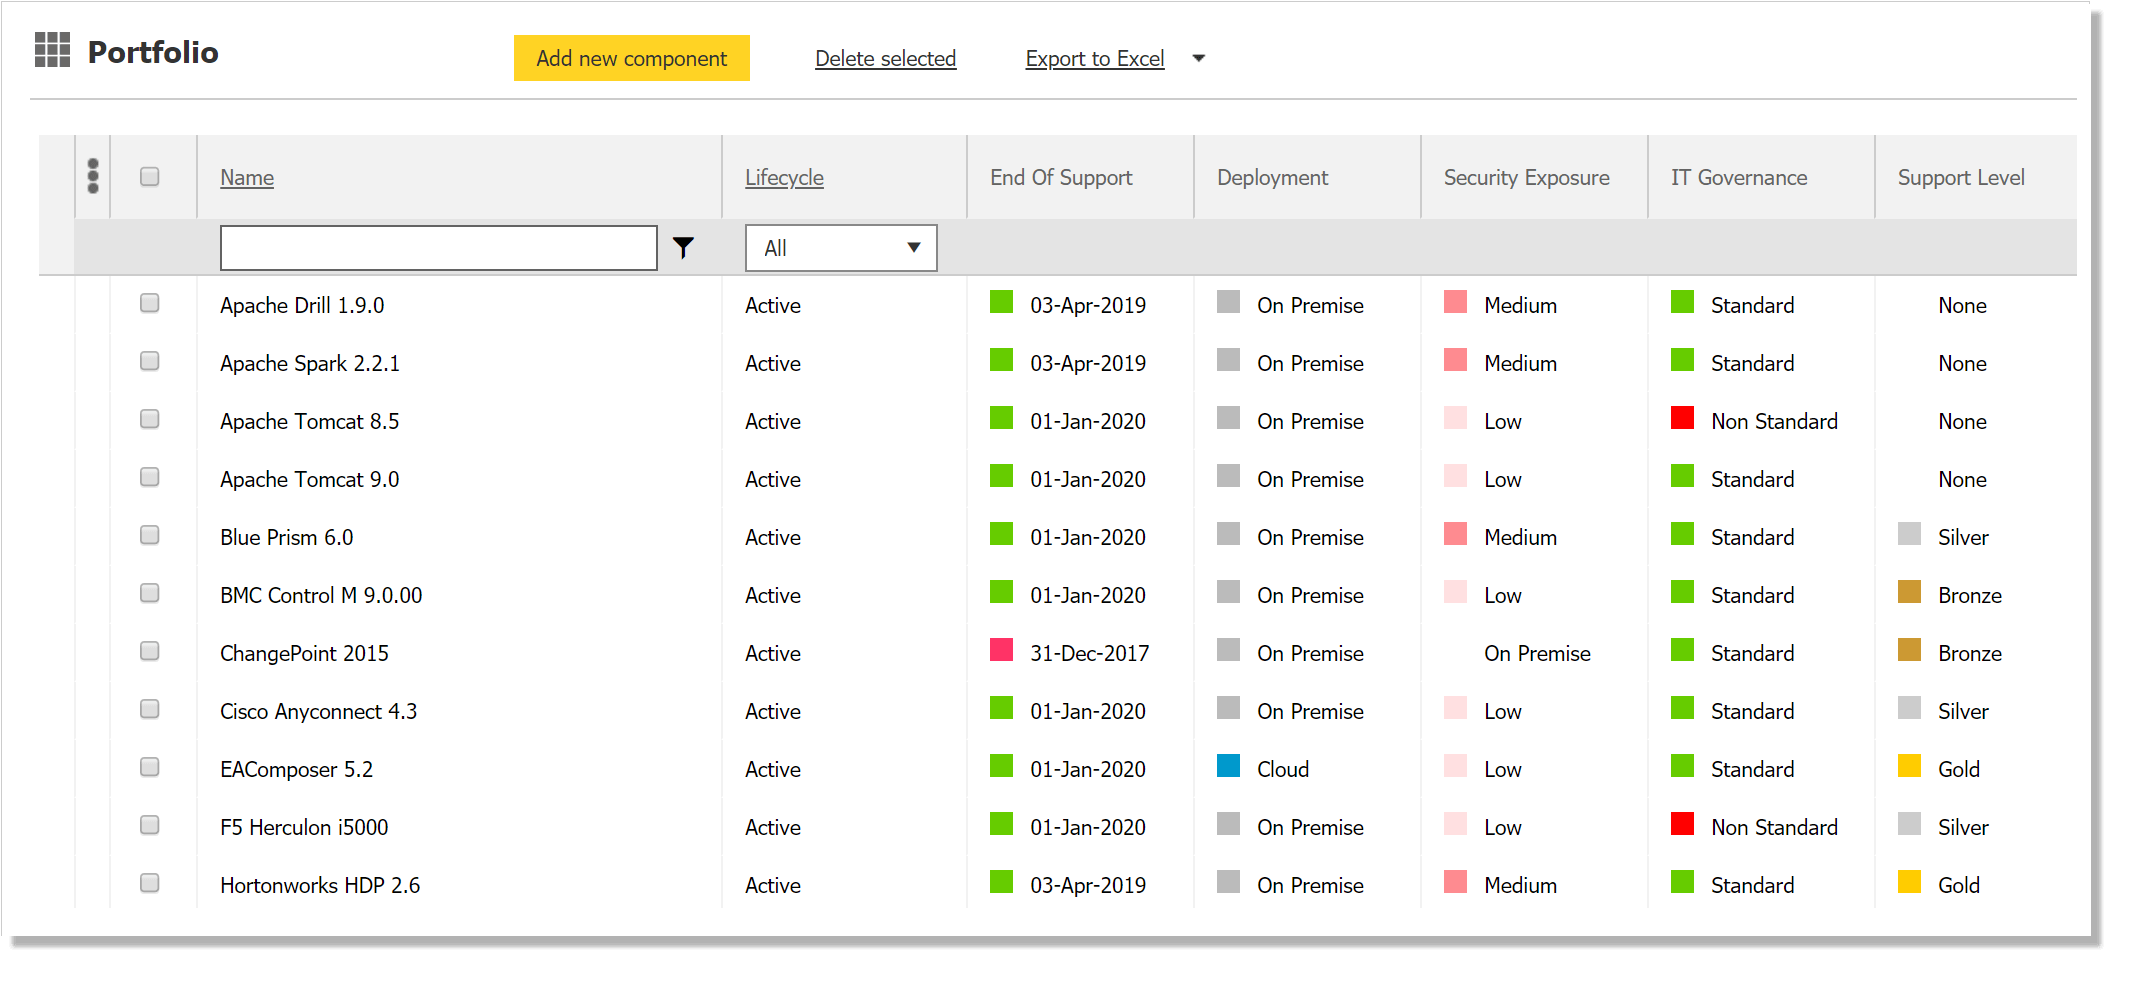This screenshot has height=1000, width=2140.
Task: Check the Cisco Anyconnect 4.3 row checkbox
Action: (150, 709)
